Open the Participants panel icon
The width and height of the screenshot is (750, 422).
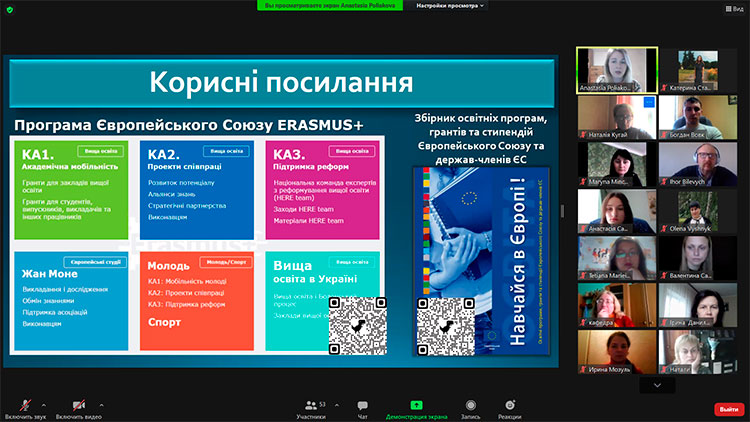click(310, 405)
